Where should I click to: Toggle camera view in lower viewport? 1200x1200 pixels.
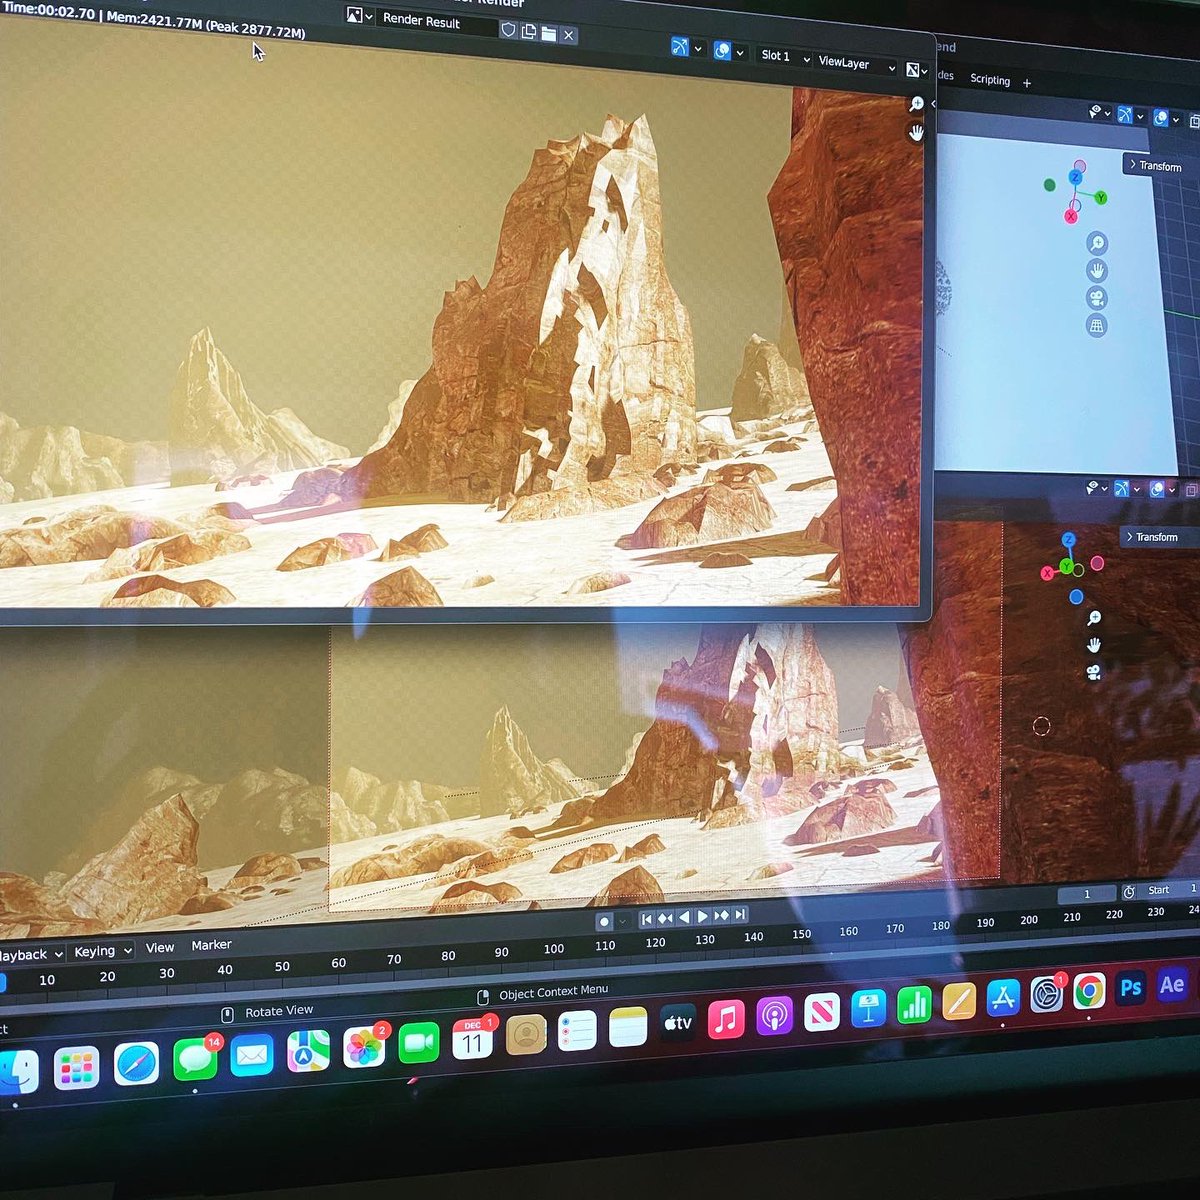pyautogui.click(x=1094, y=673)
